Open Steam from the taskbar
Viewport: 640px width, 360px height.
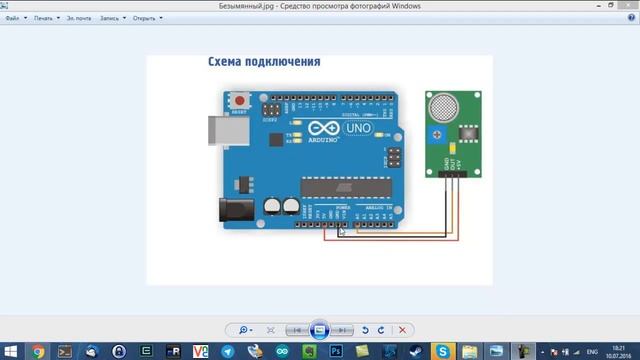pos(416,351)
